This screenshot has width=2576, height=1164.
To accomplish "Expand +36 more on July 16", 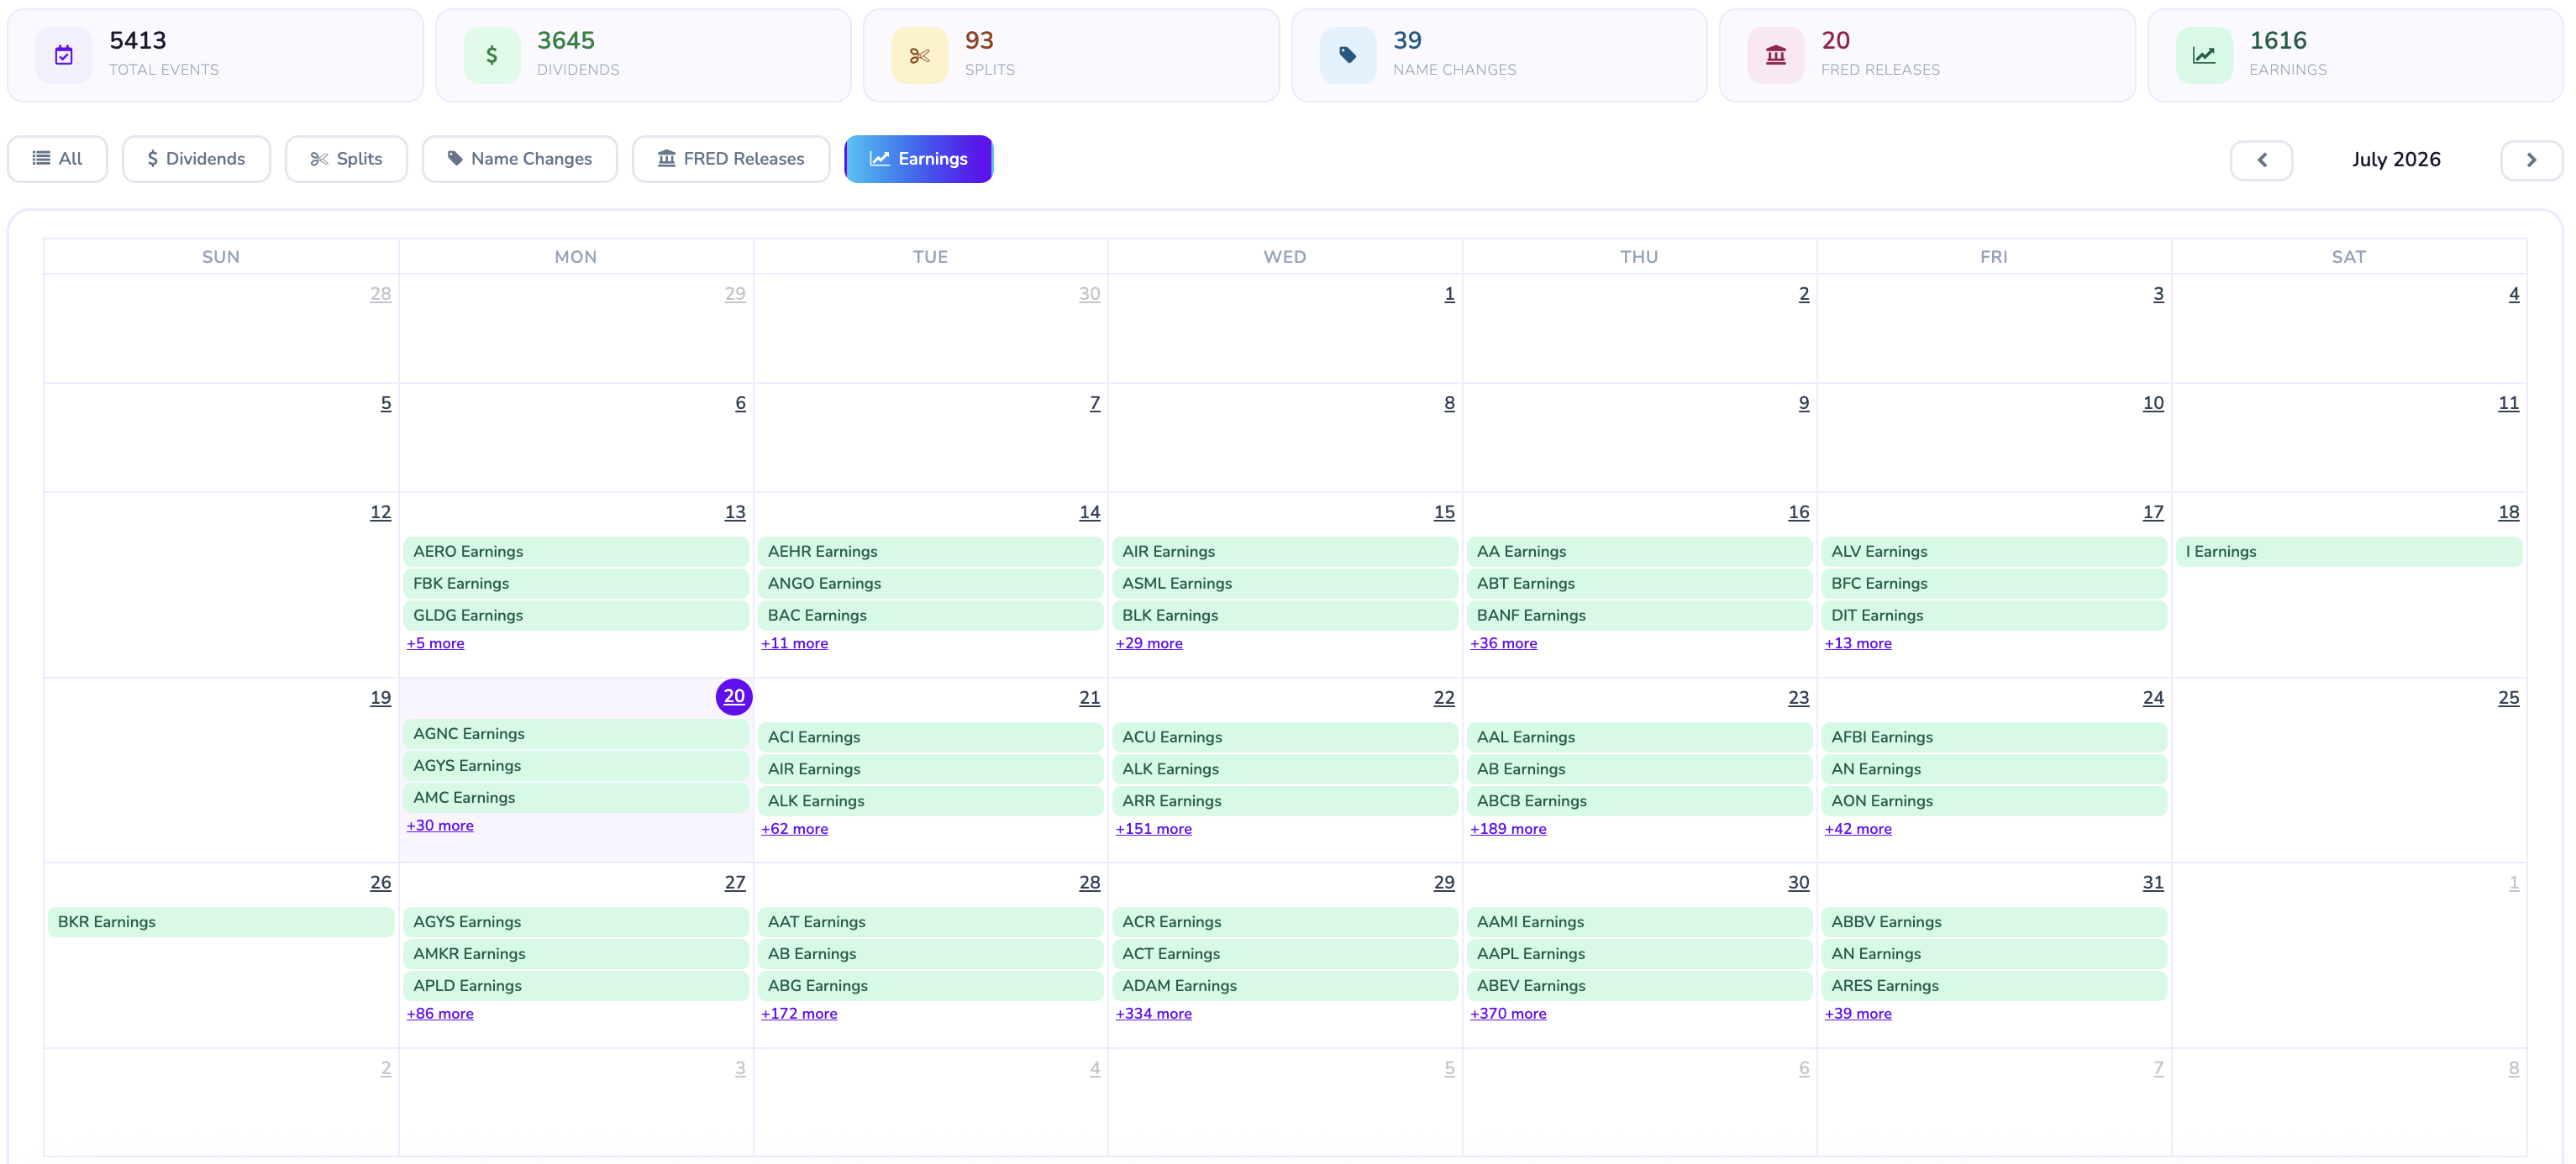I will point(1503,643).
